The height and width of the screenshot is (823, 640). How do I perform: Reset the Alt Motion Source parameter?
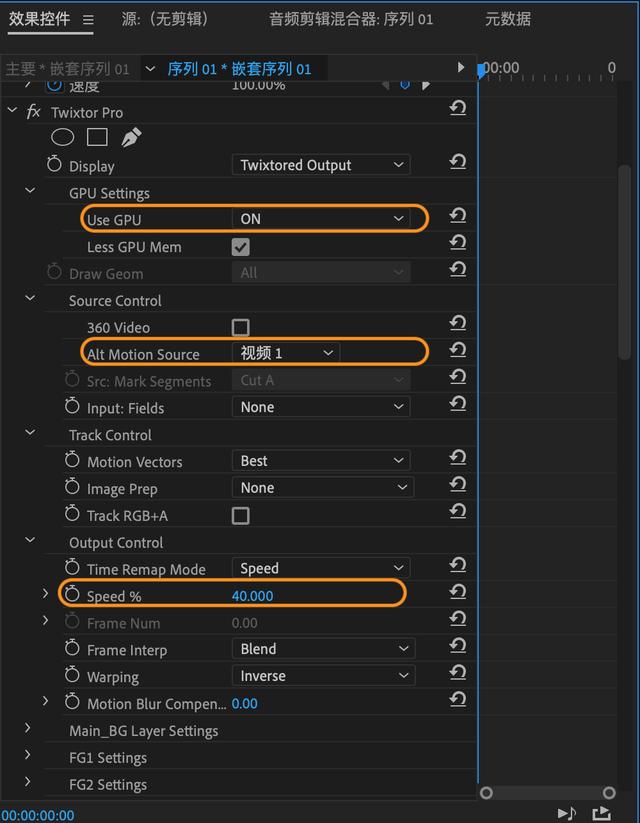point(458,350)
